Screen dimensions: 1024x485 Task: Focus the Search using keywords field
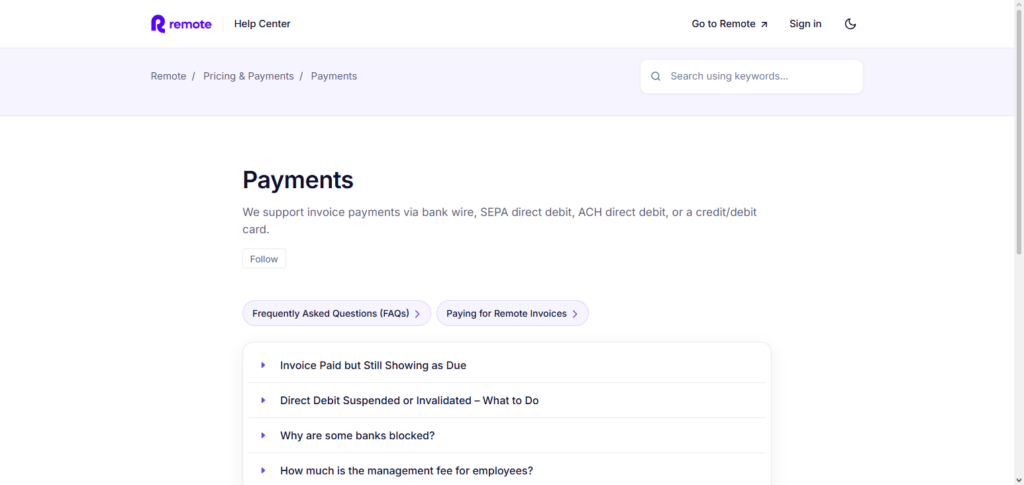click(x=752, y=76)
